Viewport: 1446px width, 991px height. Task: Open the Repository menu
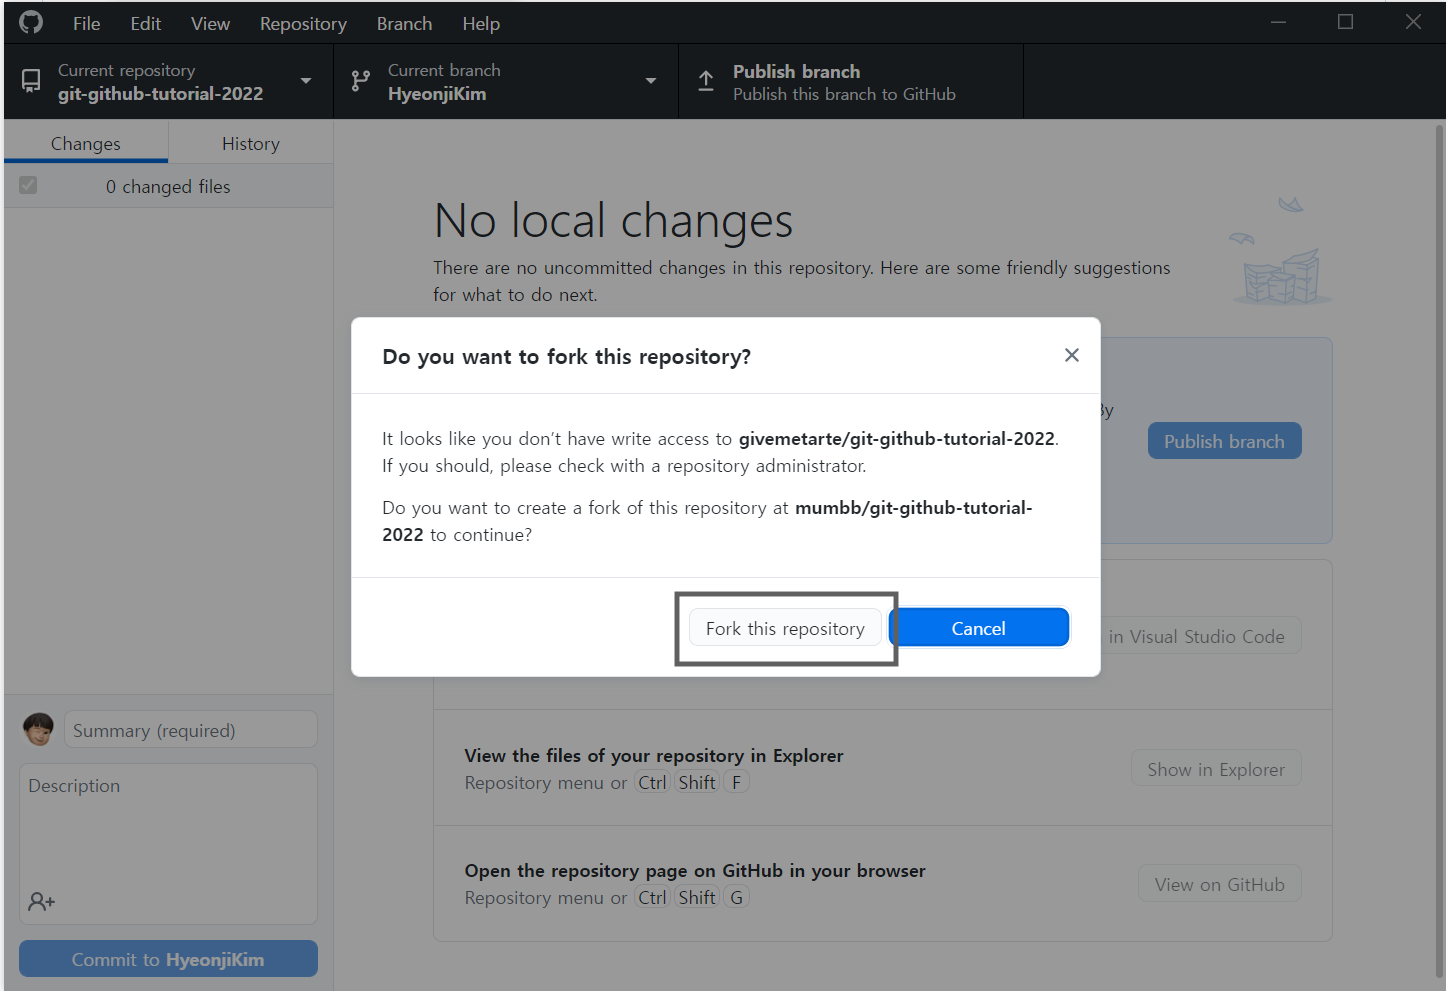pyautogui.click(x=303, y=23)
